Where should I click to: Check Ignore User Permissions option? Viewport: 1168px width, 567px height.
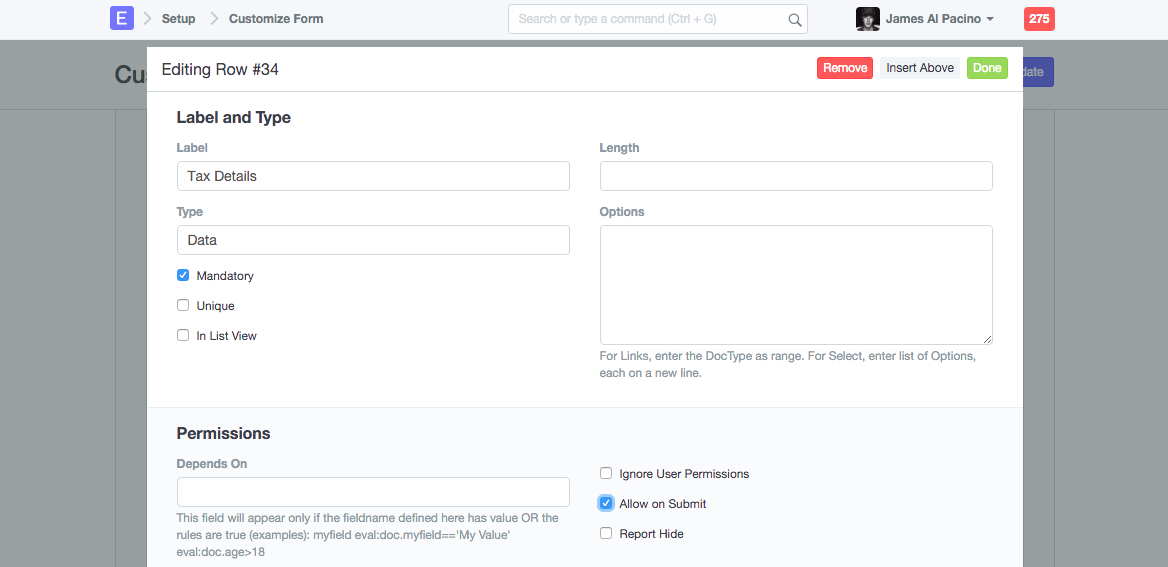point(606,474)
